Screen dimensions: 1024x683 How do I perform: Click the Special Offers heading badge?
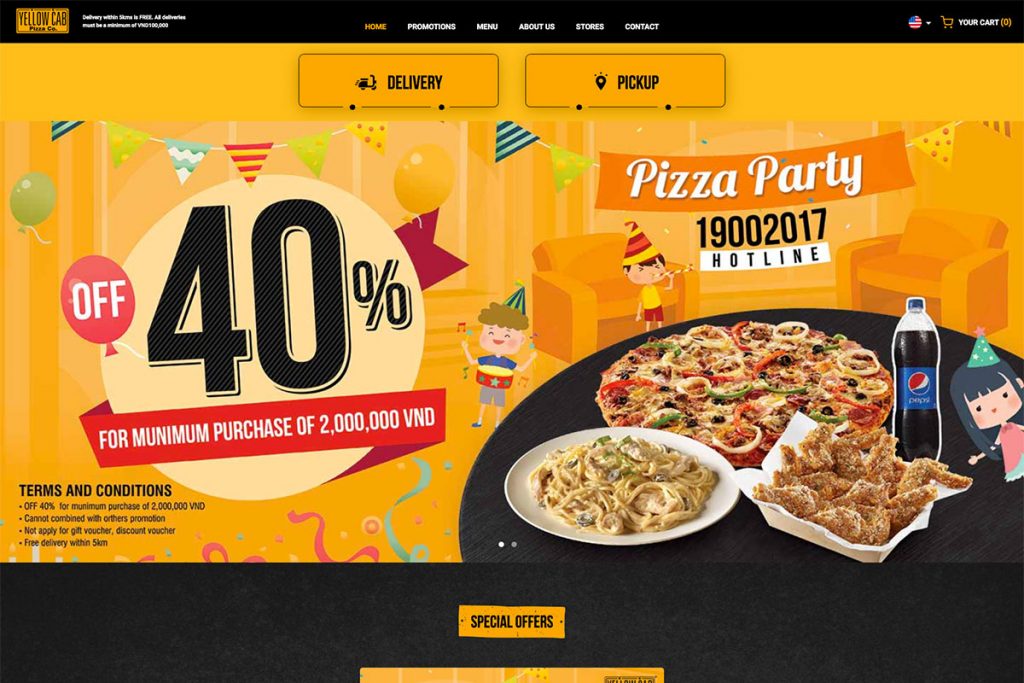point(512,622)
